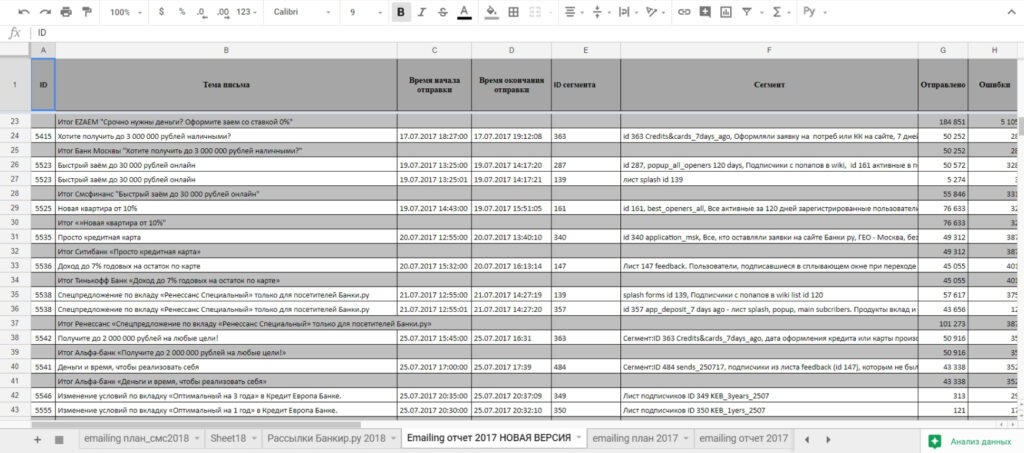Click the Print icon
The height and width of the screenshot is (453, 1024).
click(66, 12)
